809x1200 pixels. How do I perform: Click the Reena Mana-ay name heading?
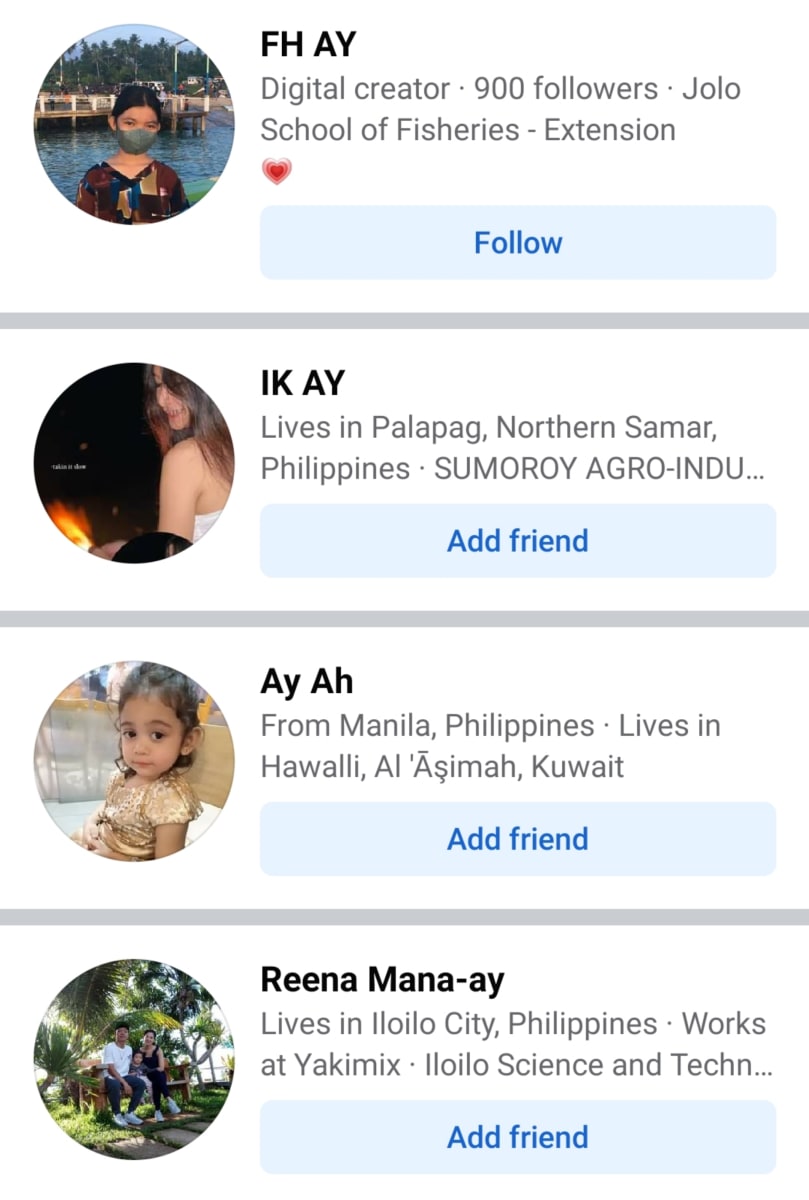coord(383,980)
